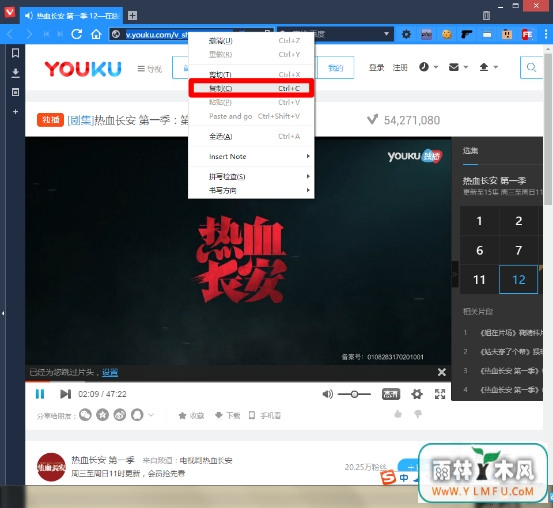553x508 pixels.
Task: Share to WeChat icon
Action: tap(85, 415)
